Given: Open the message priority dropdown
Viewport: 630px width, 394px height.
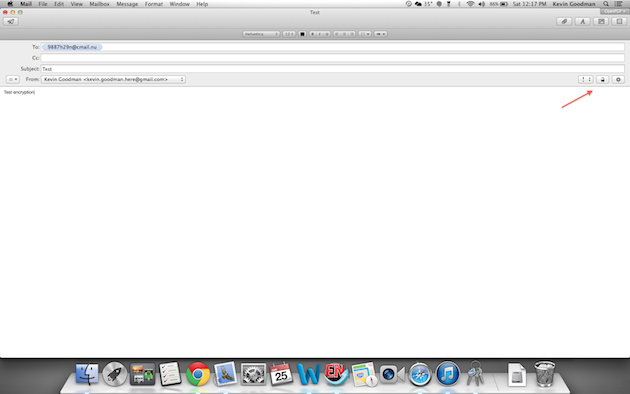Looking at the screenshot, I should (586, 80).
